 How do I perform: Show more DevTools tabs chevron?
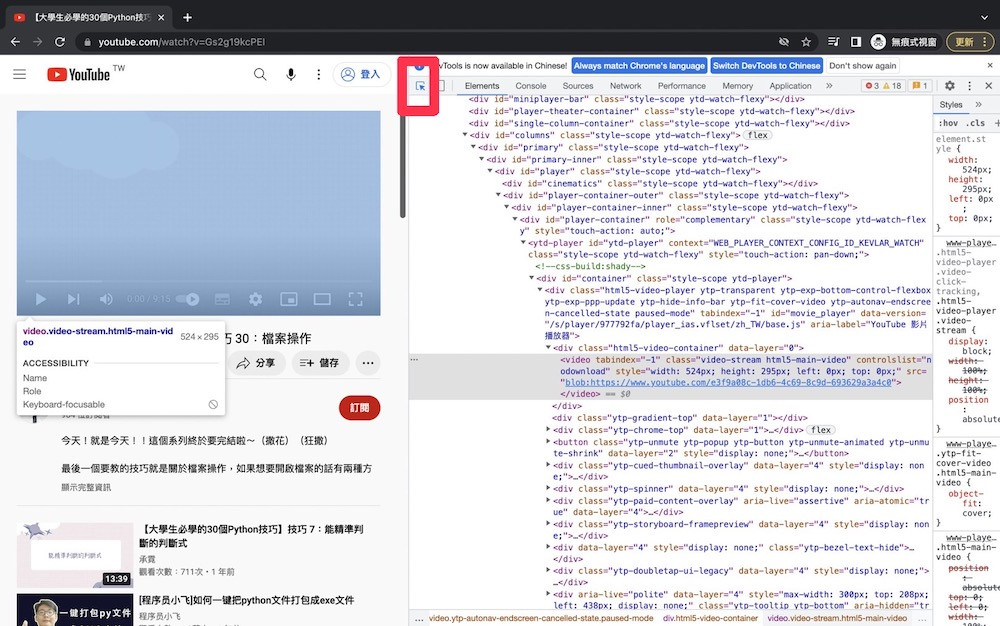coord(829,85)
